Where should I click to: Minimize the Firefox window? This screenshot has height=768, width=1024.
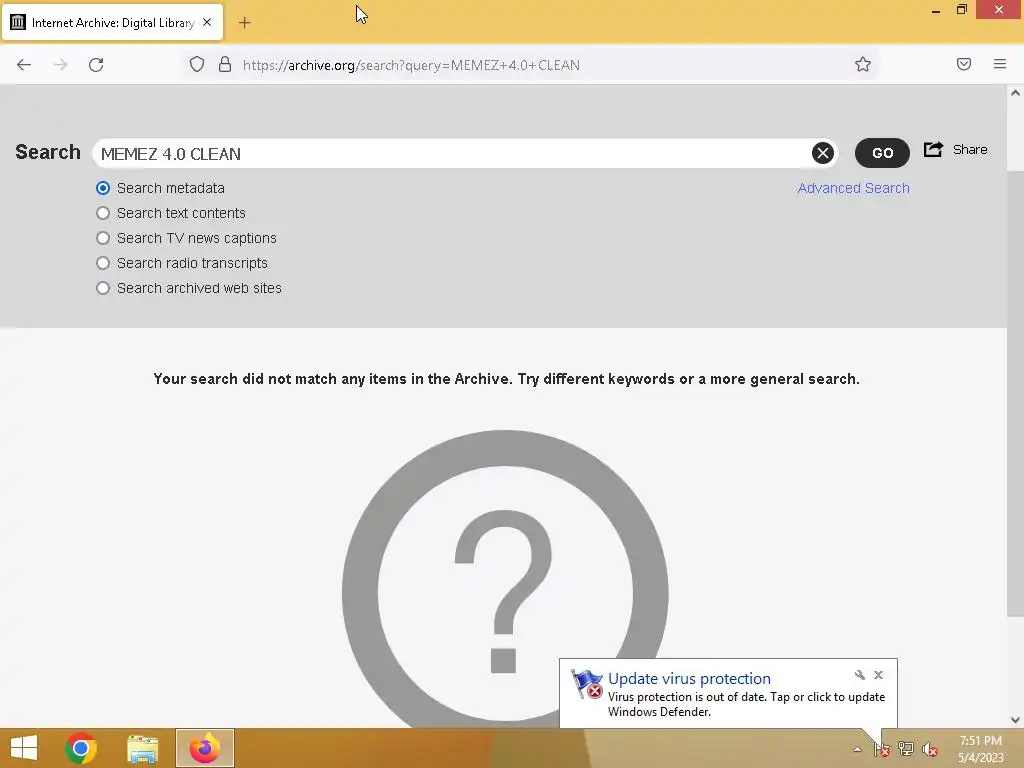click(936, 10)
